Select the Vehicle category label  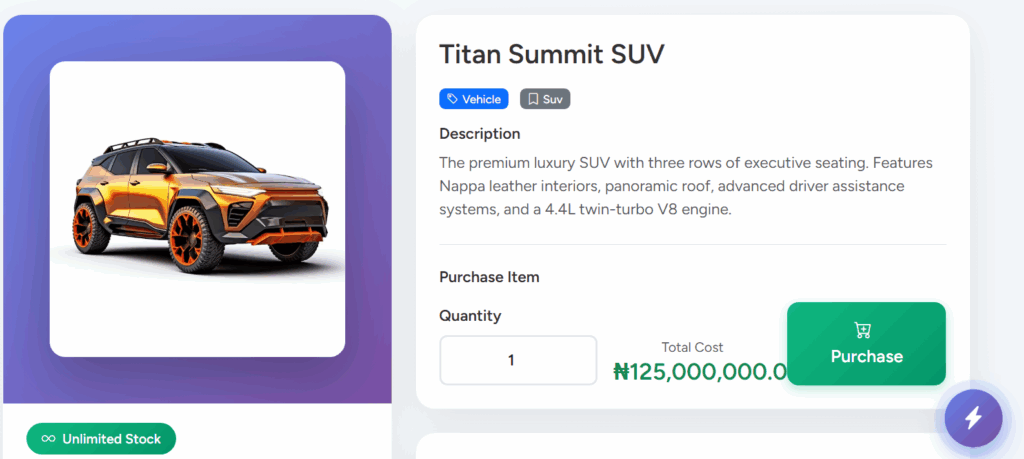[x=481, y=99]
